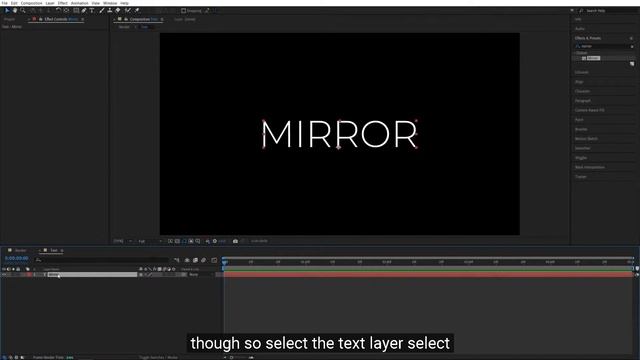Open the Graph Editor in timeline
640x360 pixels.
click(x=214, y=260)
